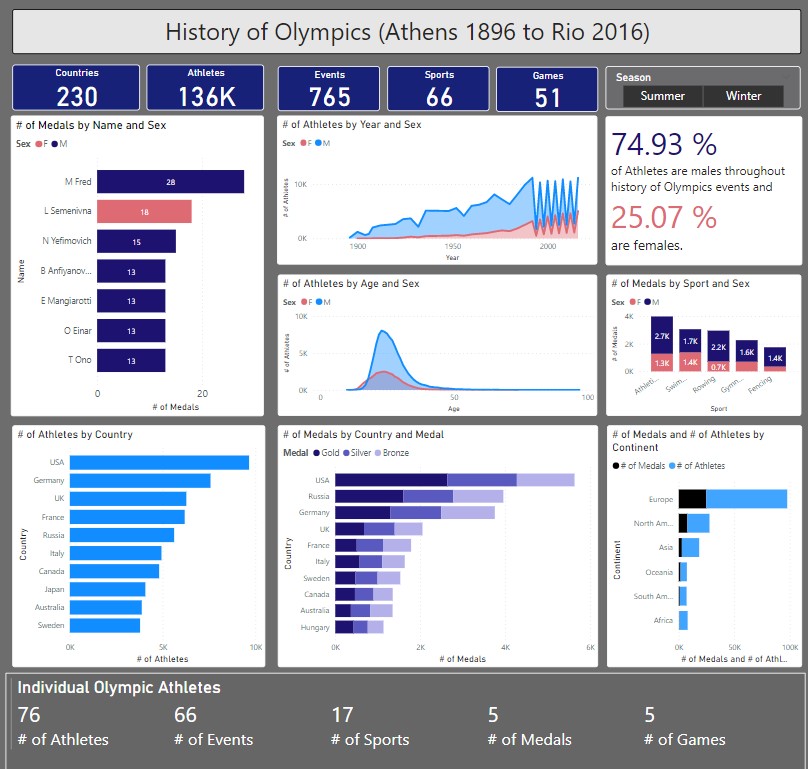This screenshot has height=769, width=808.
Task: Click the Germany bar in Athletes by Country
Action: click(140, 481)
